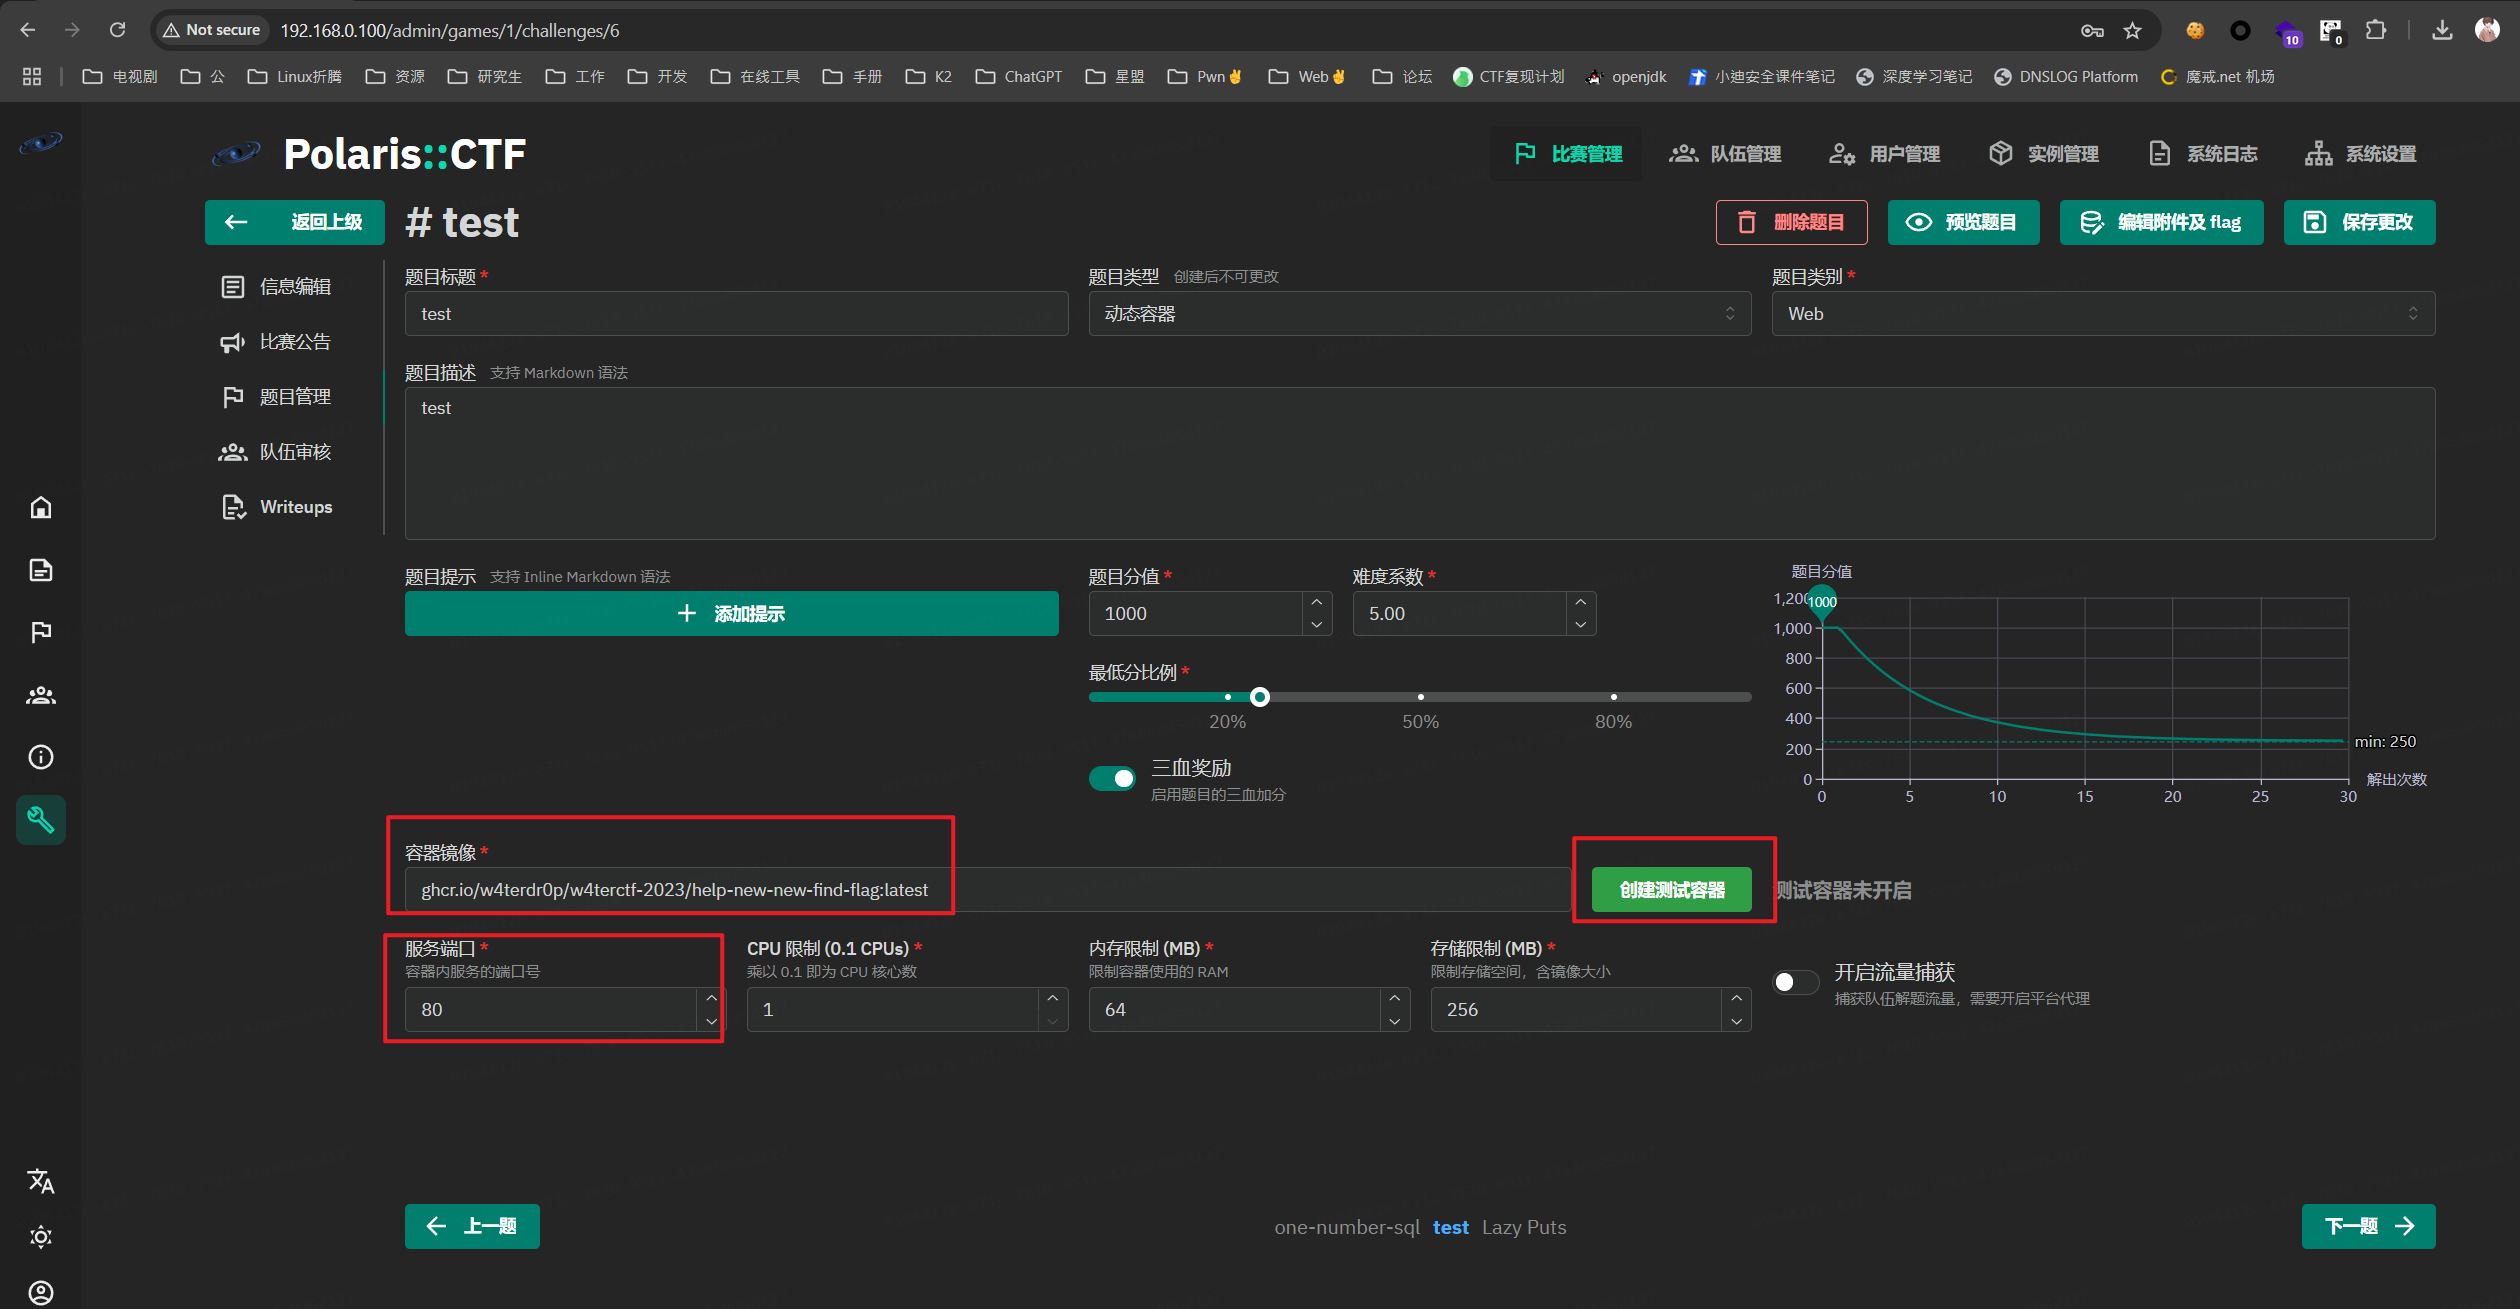Click the 保存更改 save button
The height and width of the screenshot is (1309, 2520).
pyautogui.click(x=2359, y=222)
